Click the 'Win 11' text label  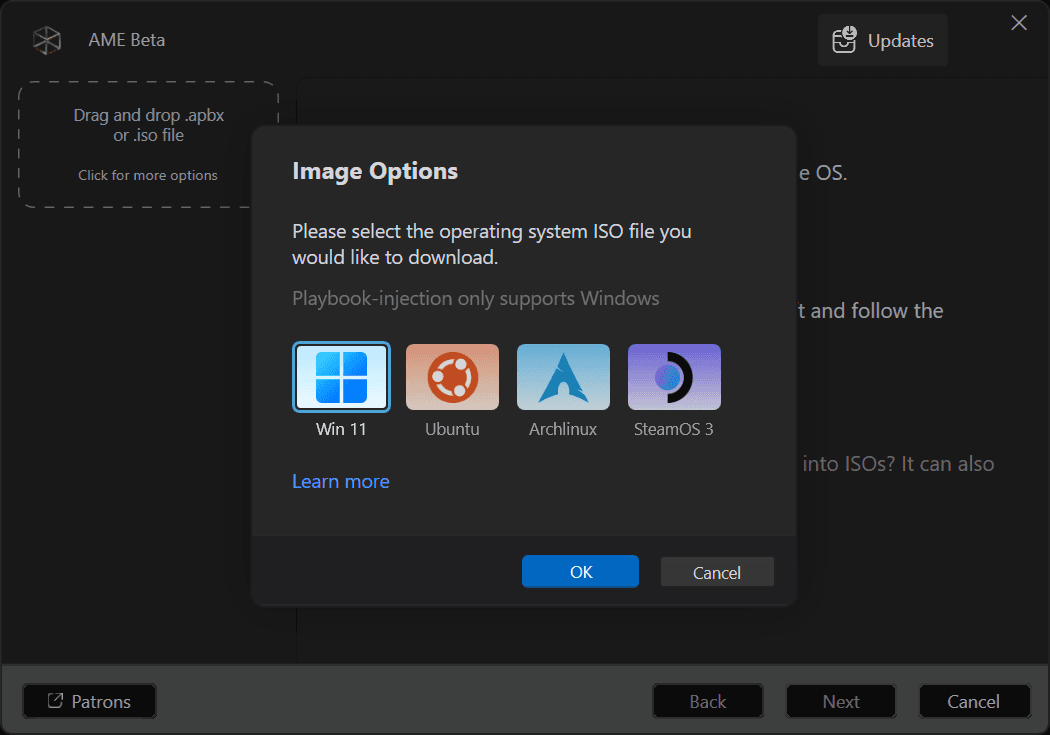(x=341, y=429)
